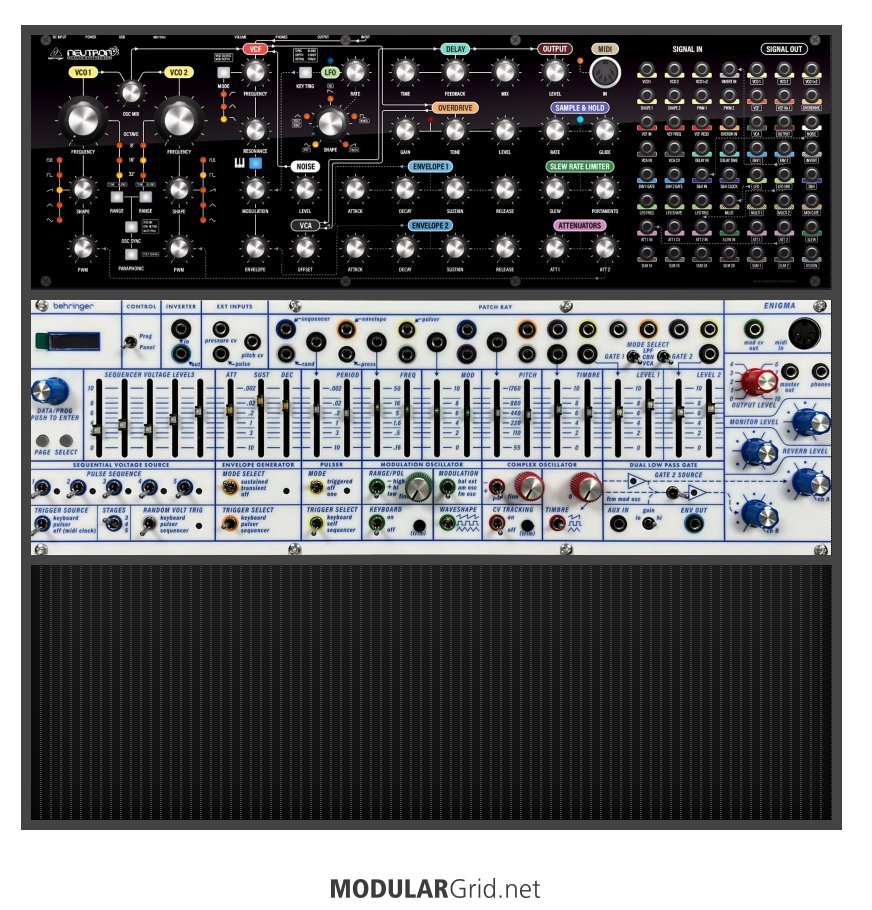Click the envelope ATT slider

(230, 417)
